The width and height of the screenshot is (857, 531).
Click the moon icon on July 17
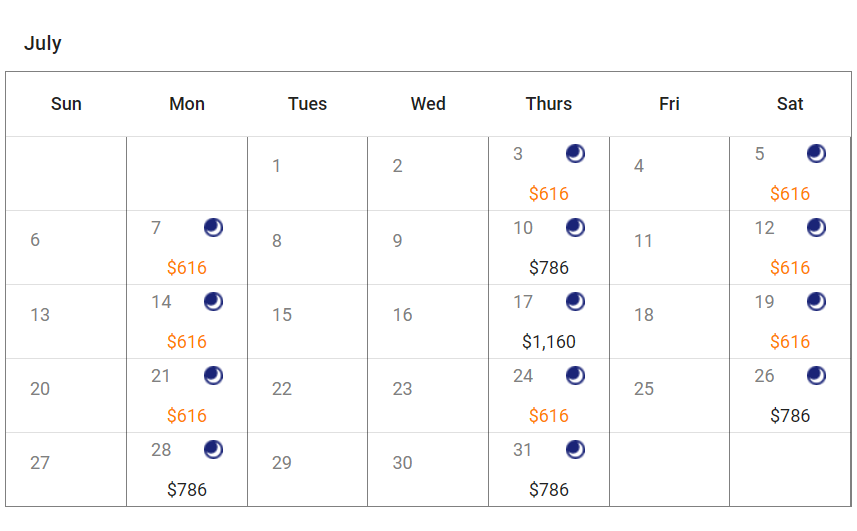pos(575,302)
